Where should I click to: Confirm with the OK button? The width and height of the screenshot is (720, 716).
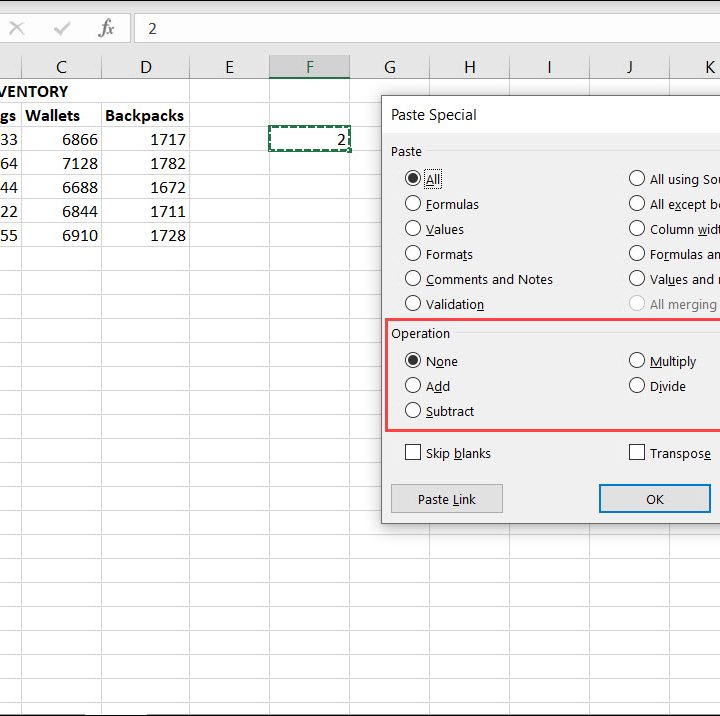click(655, 499)
